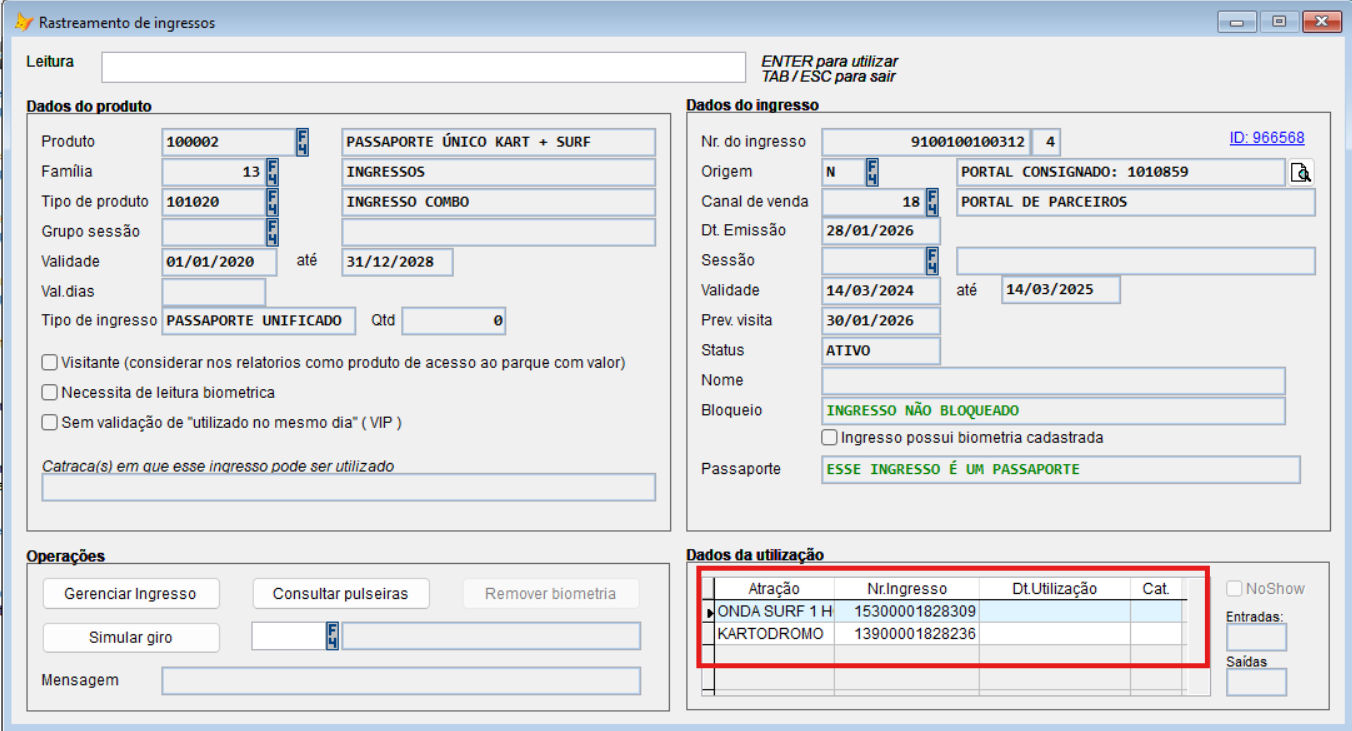Image resolution: width=1352 pixels, height=731 pixels.
Task: Select the KARTODROMO row in utilization grid
Action: pos(771,634)
